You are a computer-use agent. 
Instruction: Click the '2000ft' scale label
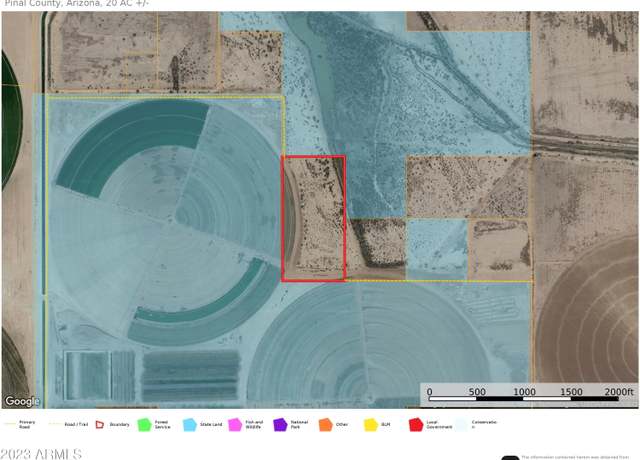click(619, 391)
